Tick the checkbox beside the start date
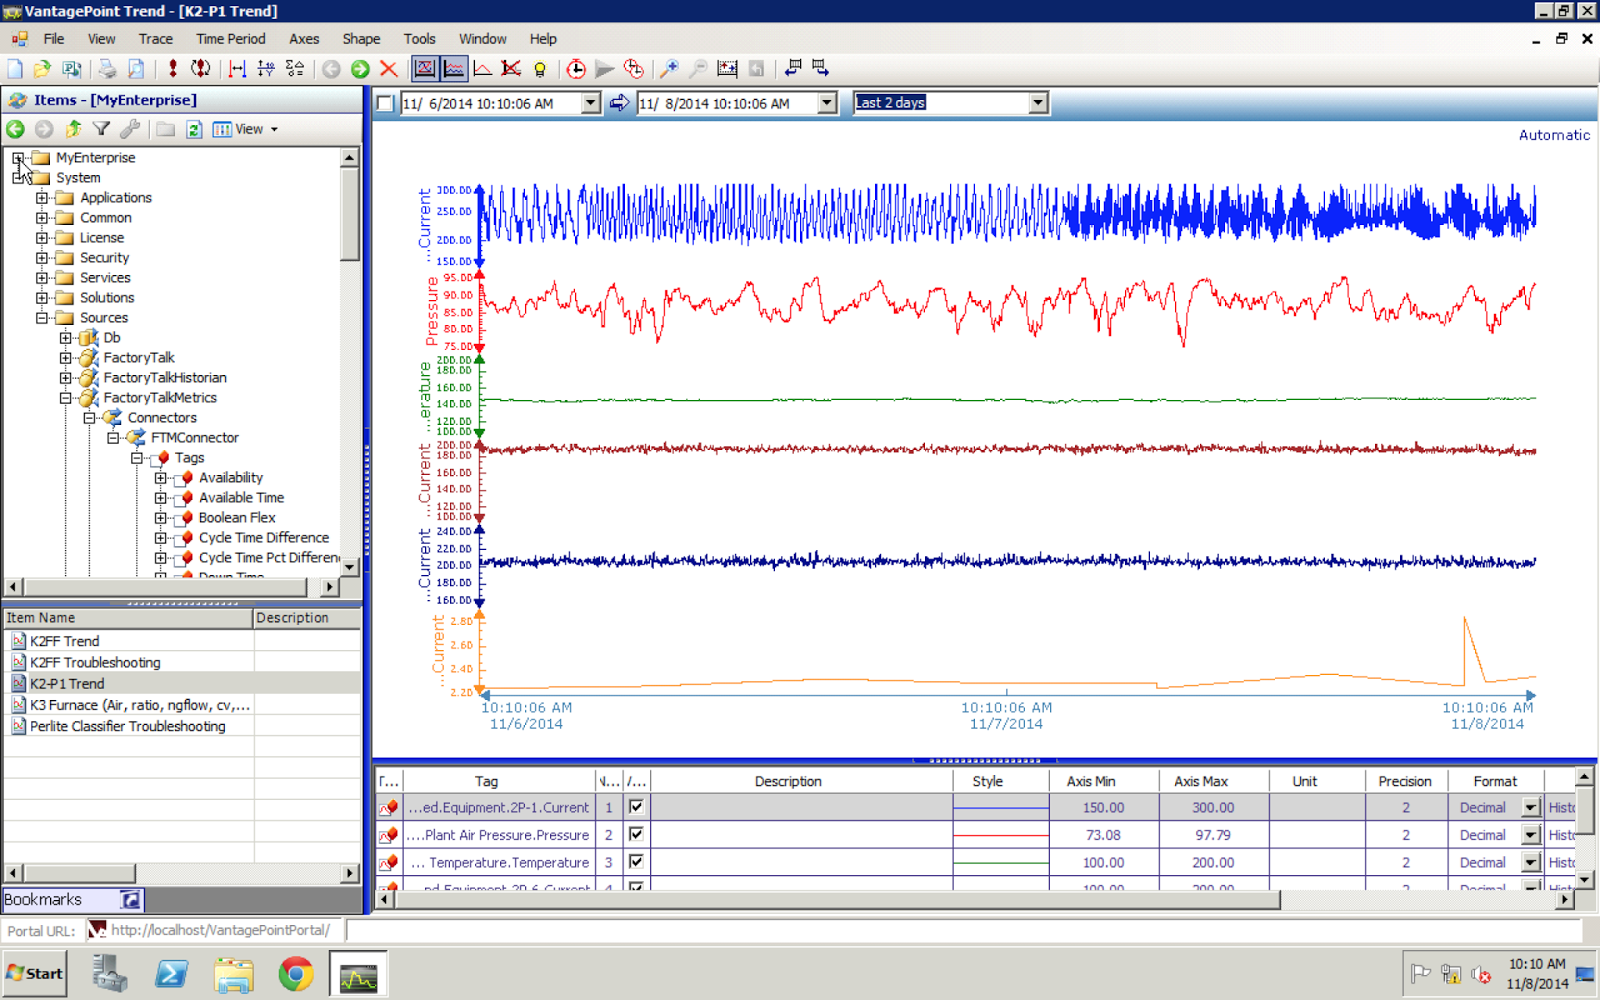The width and height of the screenshot is (1600, 1000). click(385, 103)
